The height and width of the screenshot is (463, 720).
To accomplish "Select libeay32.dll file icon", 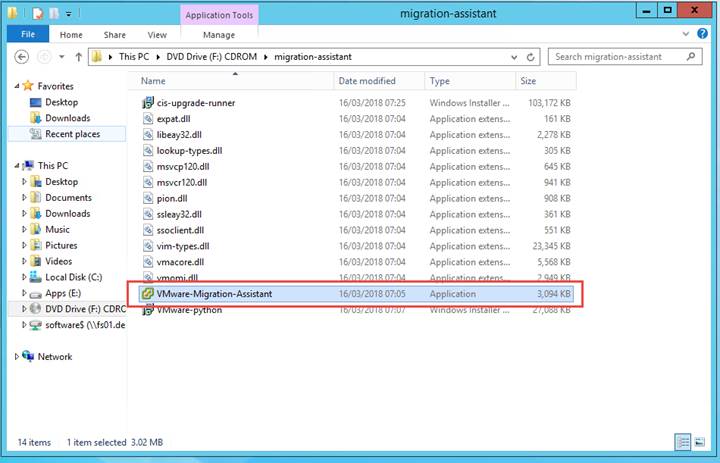I will [148, 135].
